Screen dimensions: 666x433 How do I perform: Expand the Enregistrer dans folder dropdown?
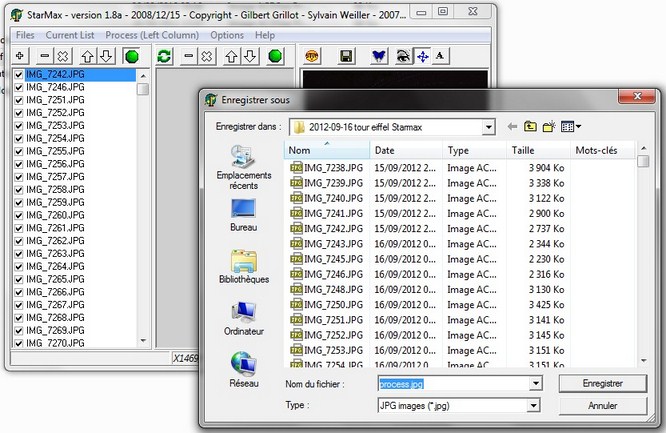488,127
